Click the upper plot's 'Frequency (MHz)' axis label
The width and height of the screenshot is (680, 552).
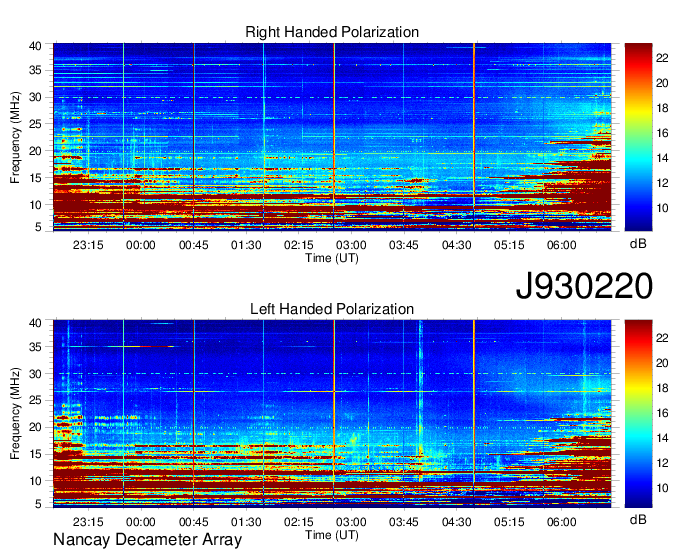15,137
